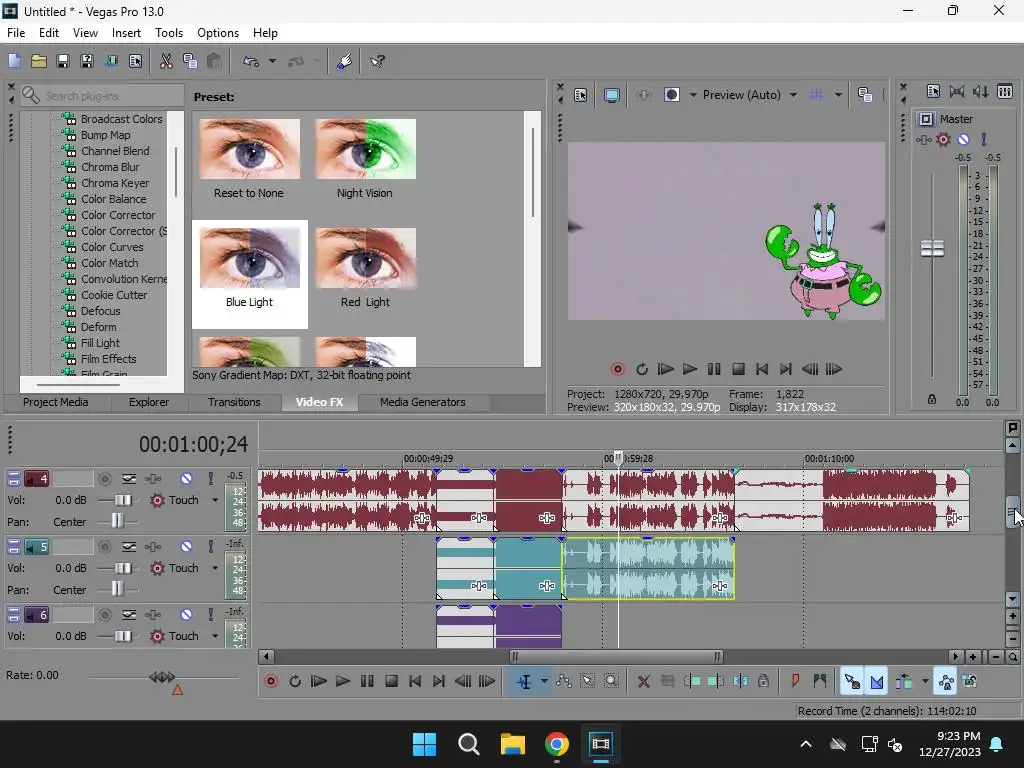Select the Normal Edit Tool in timeline toolbar
Image resolution: width=1024 pixels, height=768 pixels.
pyautogui.click(x=524, y=682)
